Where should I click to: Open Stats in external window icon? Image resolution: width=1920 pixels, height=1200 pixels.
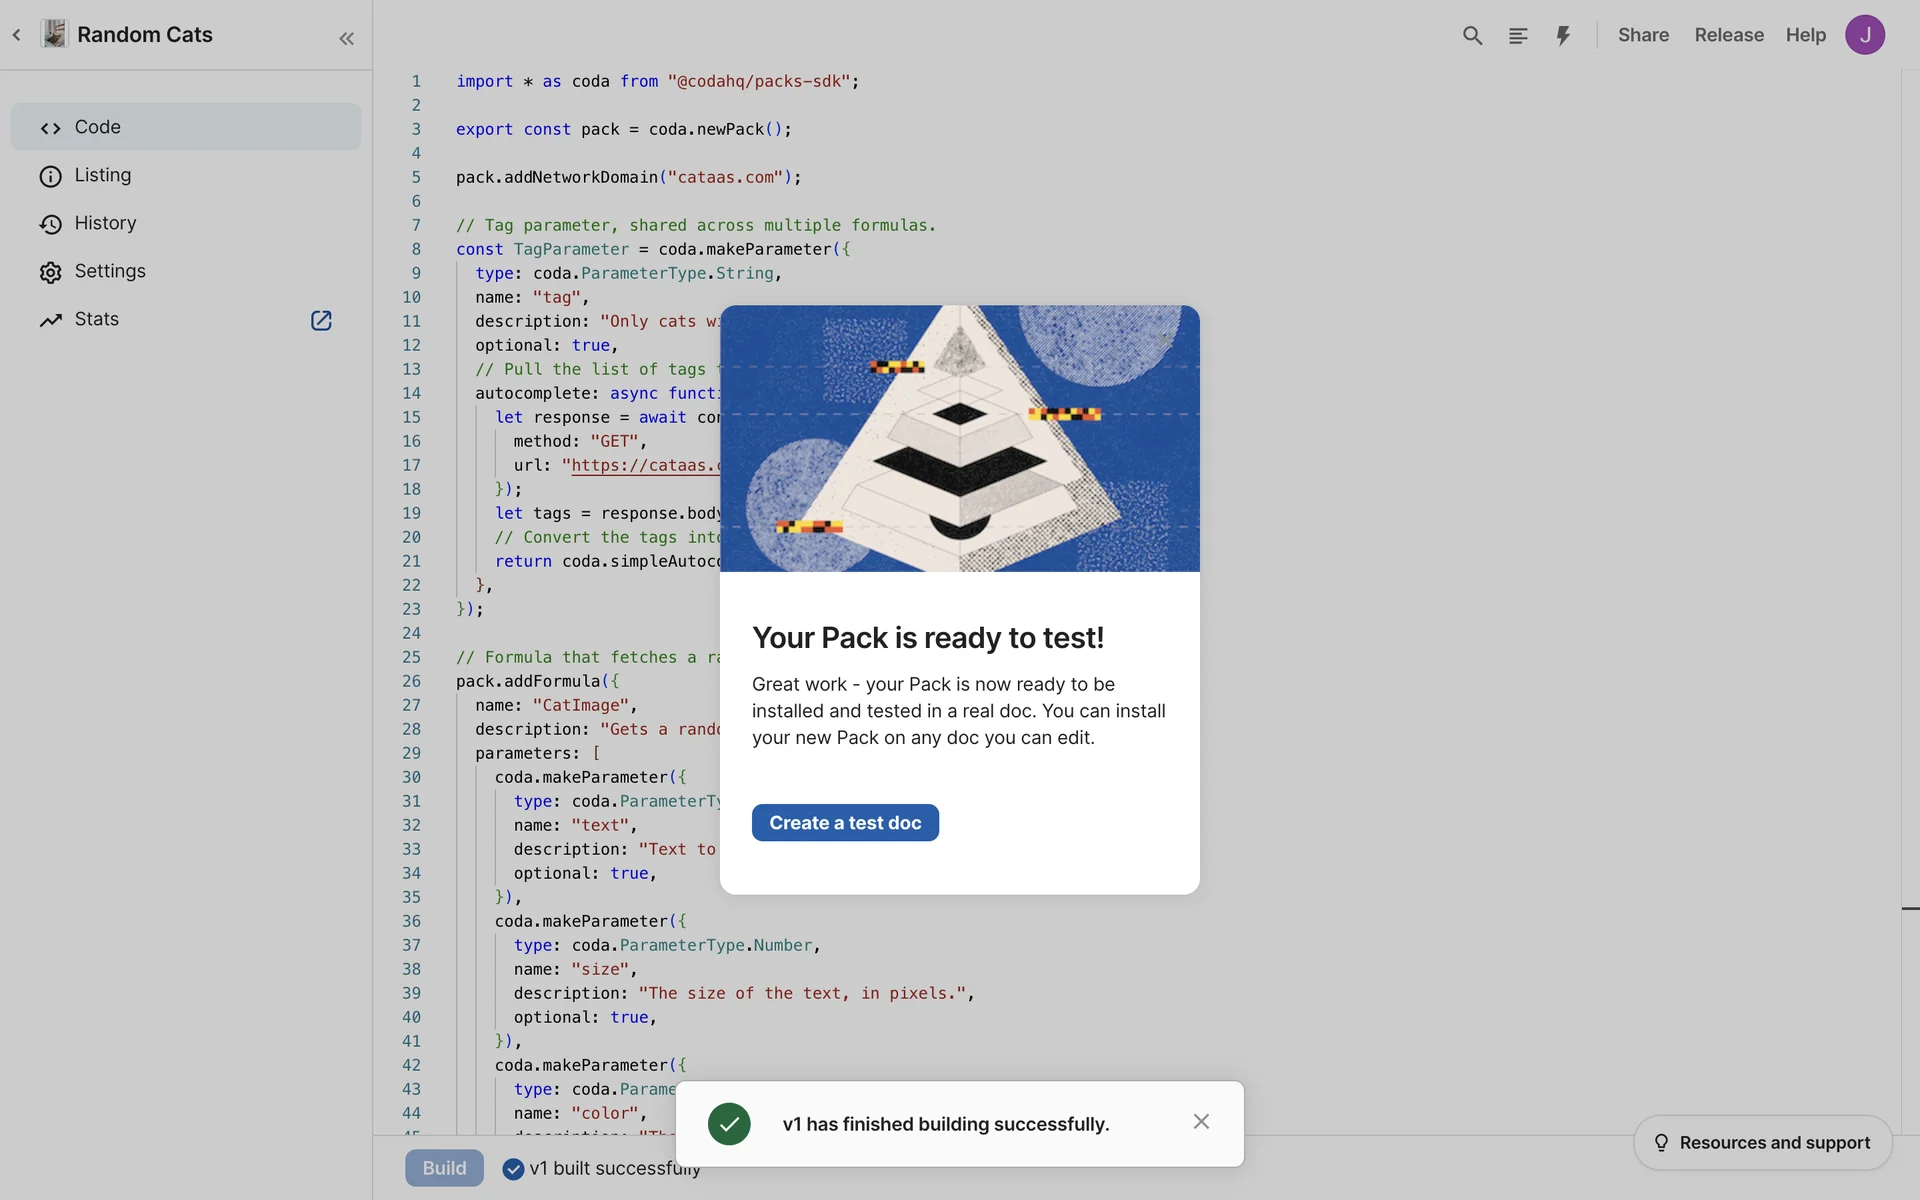(x=321, y=320)
